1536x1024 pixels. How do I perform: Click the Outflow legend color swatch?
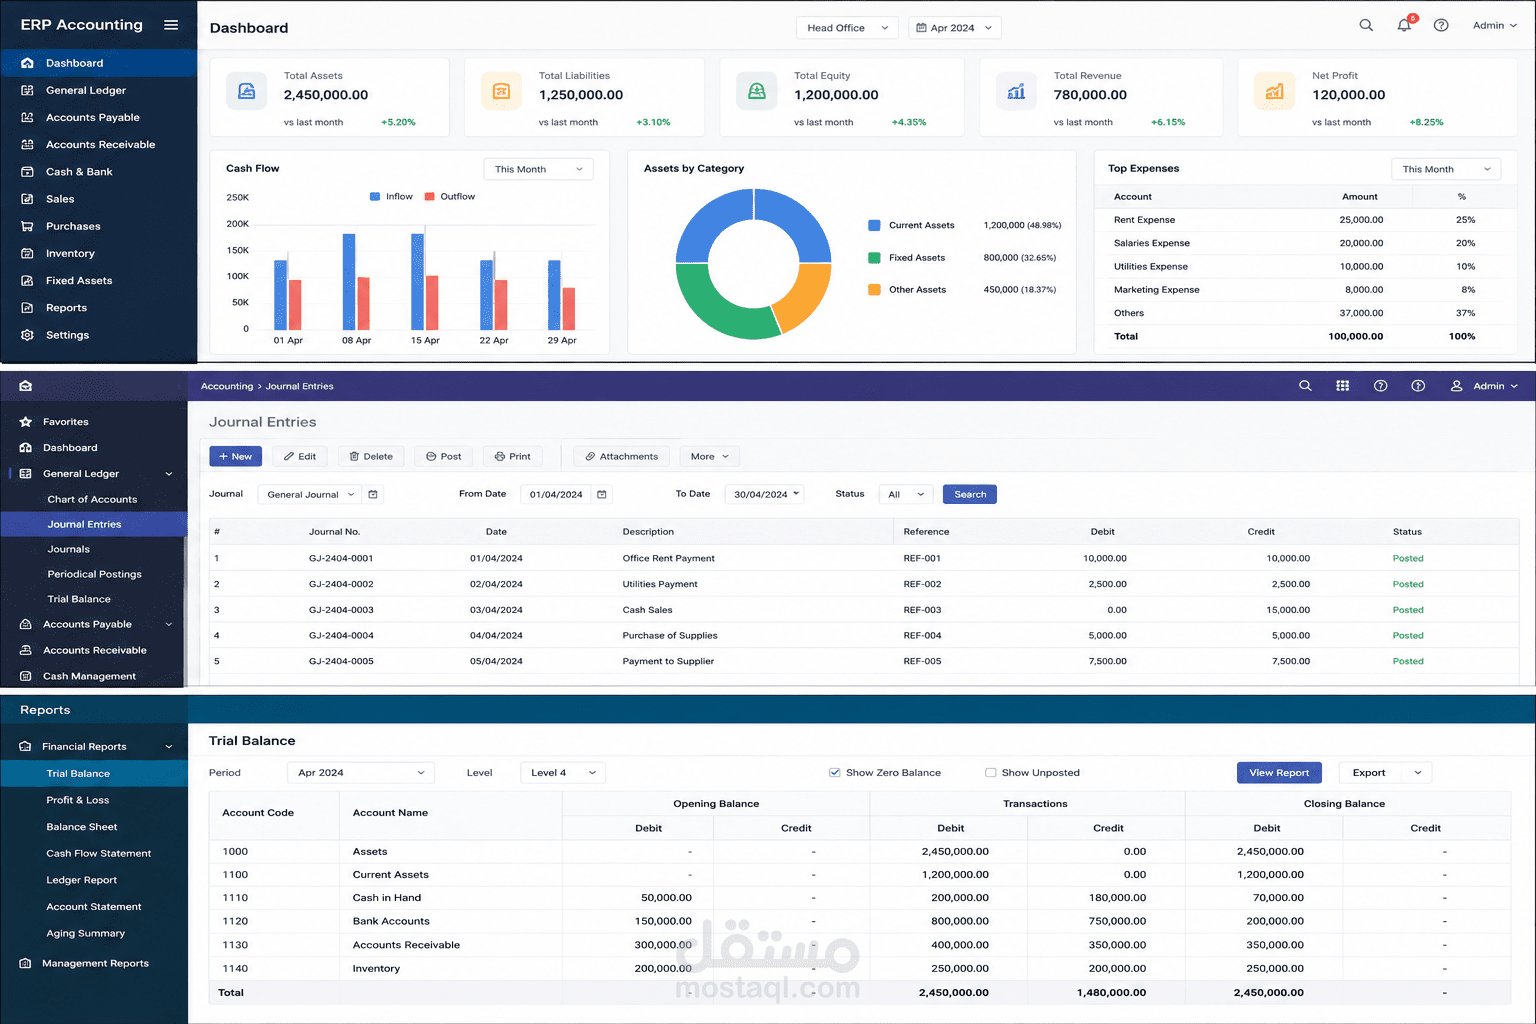point(430,197)
